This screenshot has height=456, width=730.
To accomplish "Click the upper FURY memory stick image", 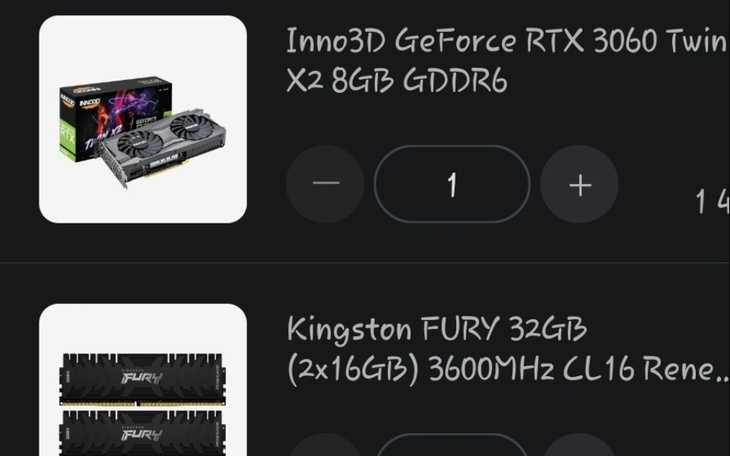I will [x=142, y=379].
